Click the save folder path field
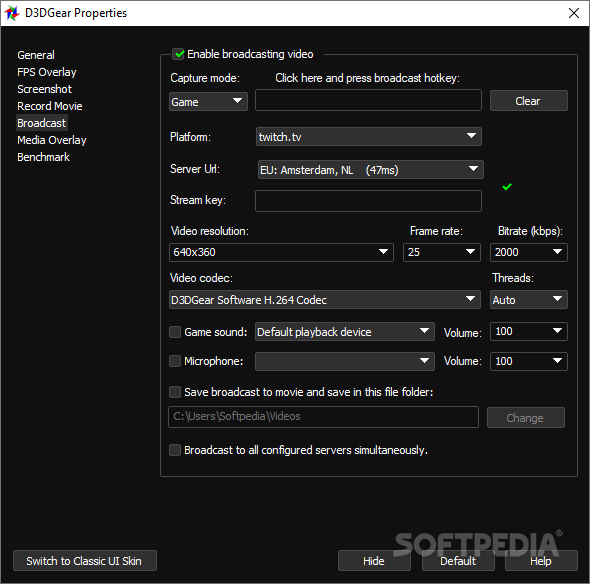590x584 pixels. pos(324,417)
